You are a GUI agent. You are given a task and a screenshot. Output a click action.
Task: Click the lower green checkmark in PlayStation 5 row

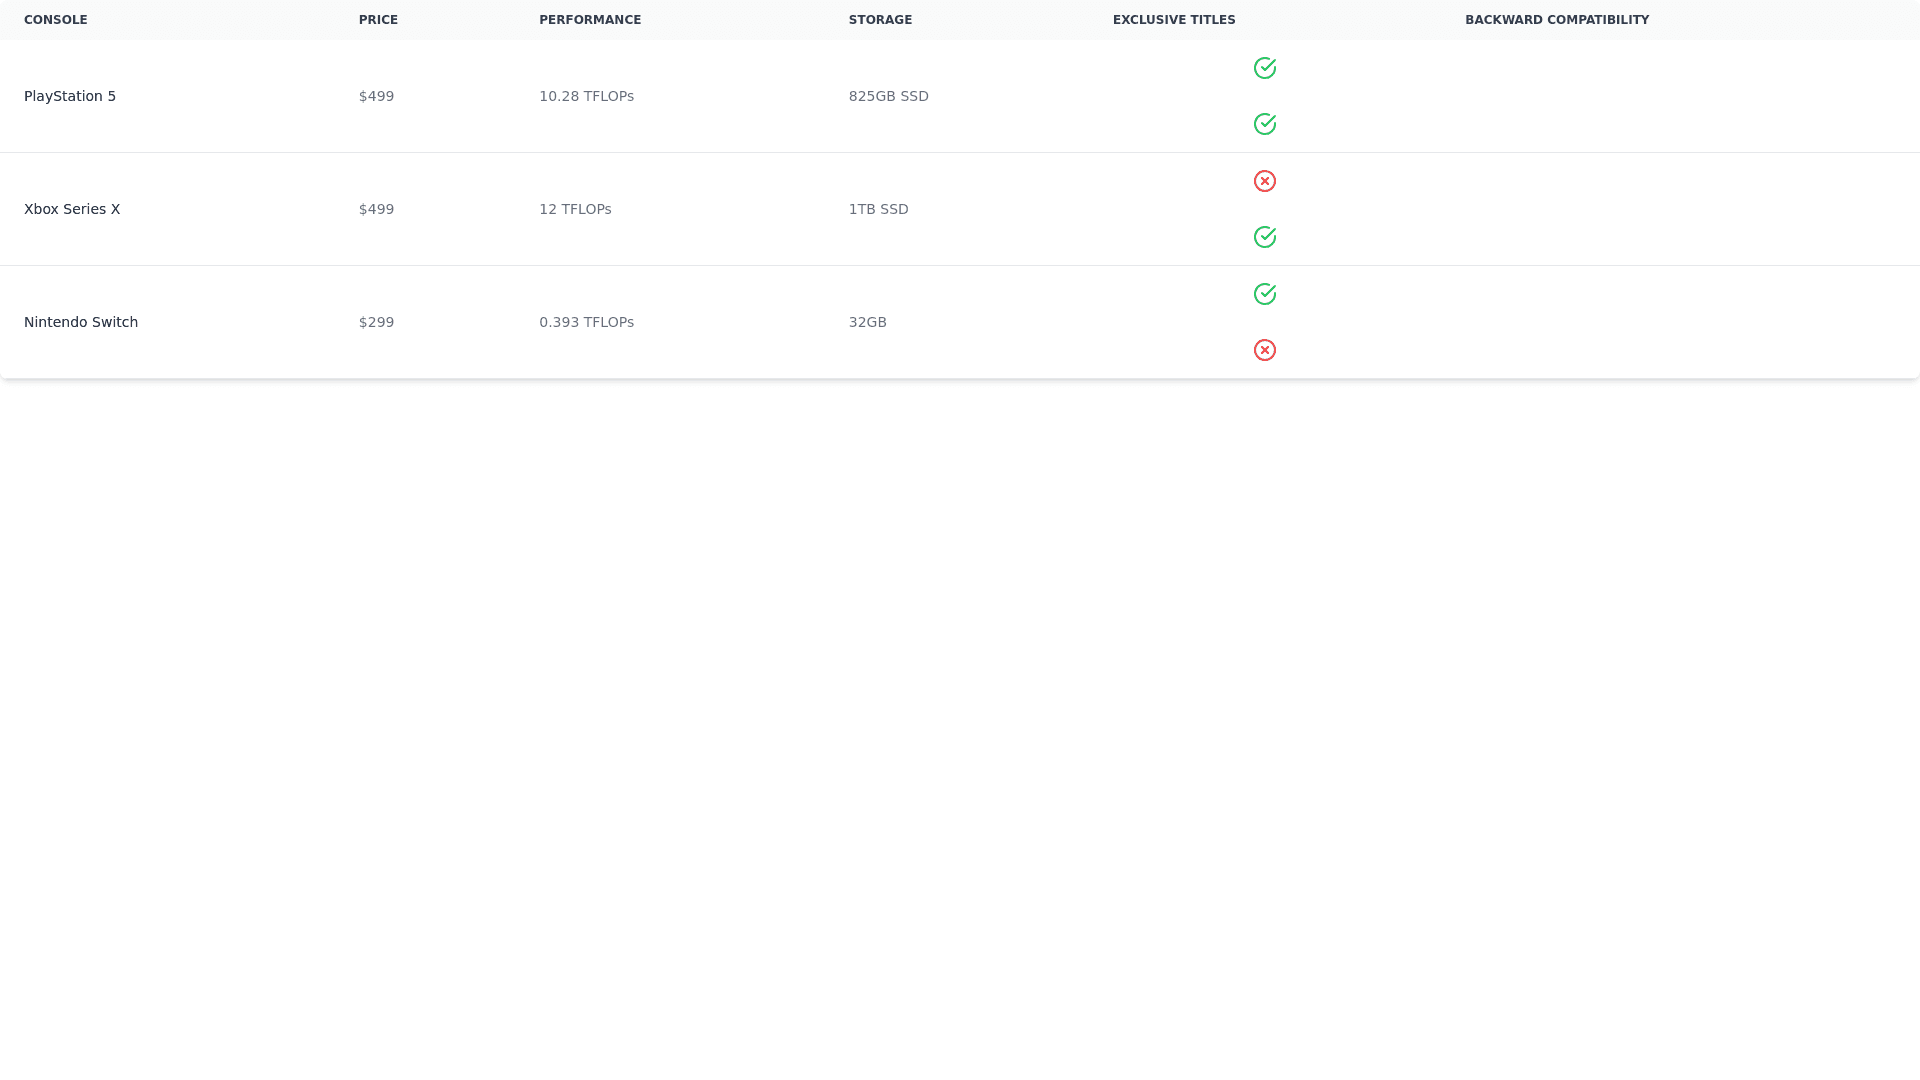(1264, 124)
